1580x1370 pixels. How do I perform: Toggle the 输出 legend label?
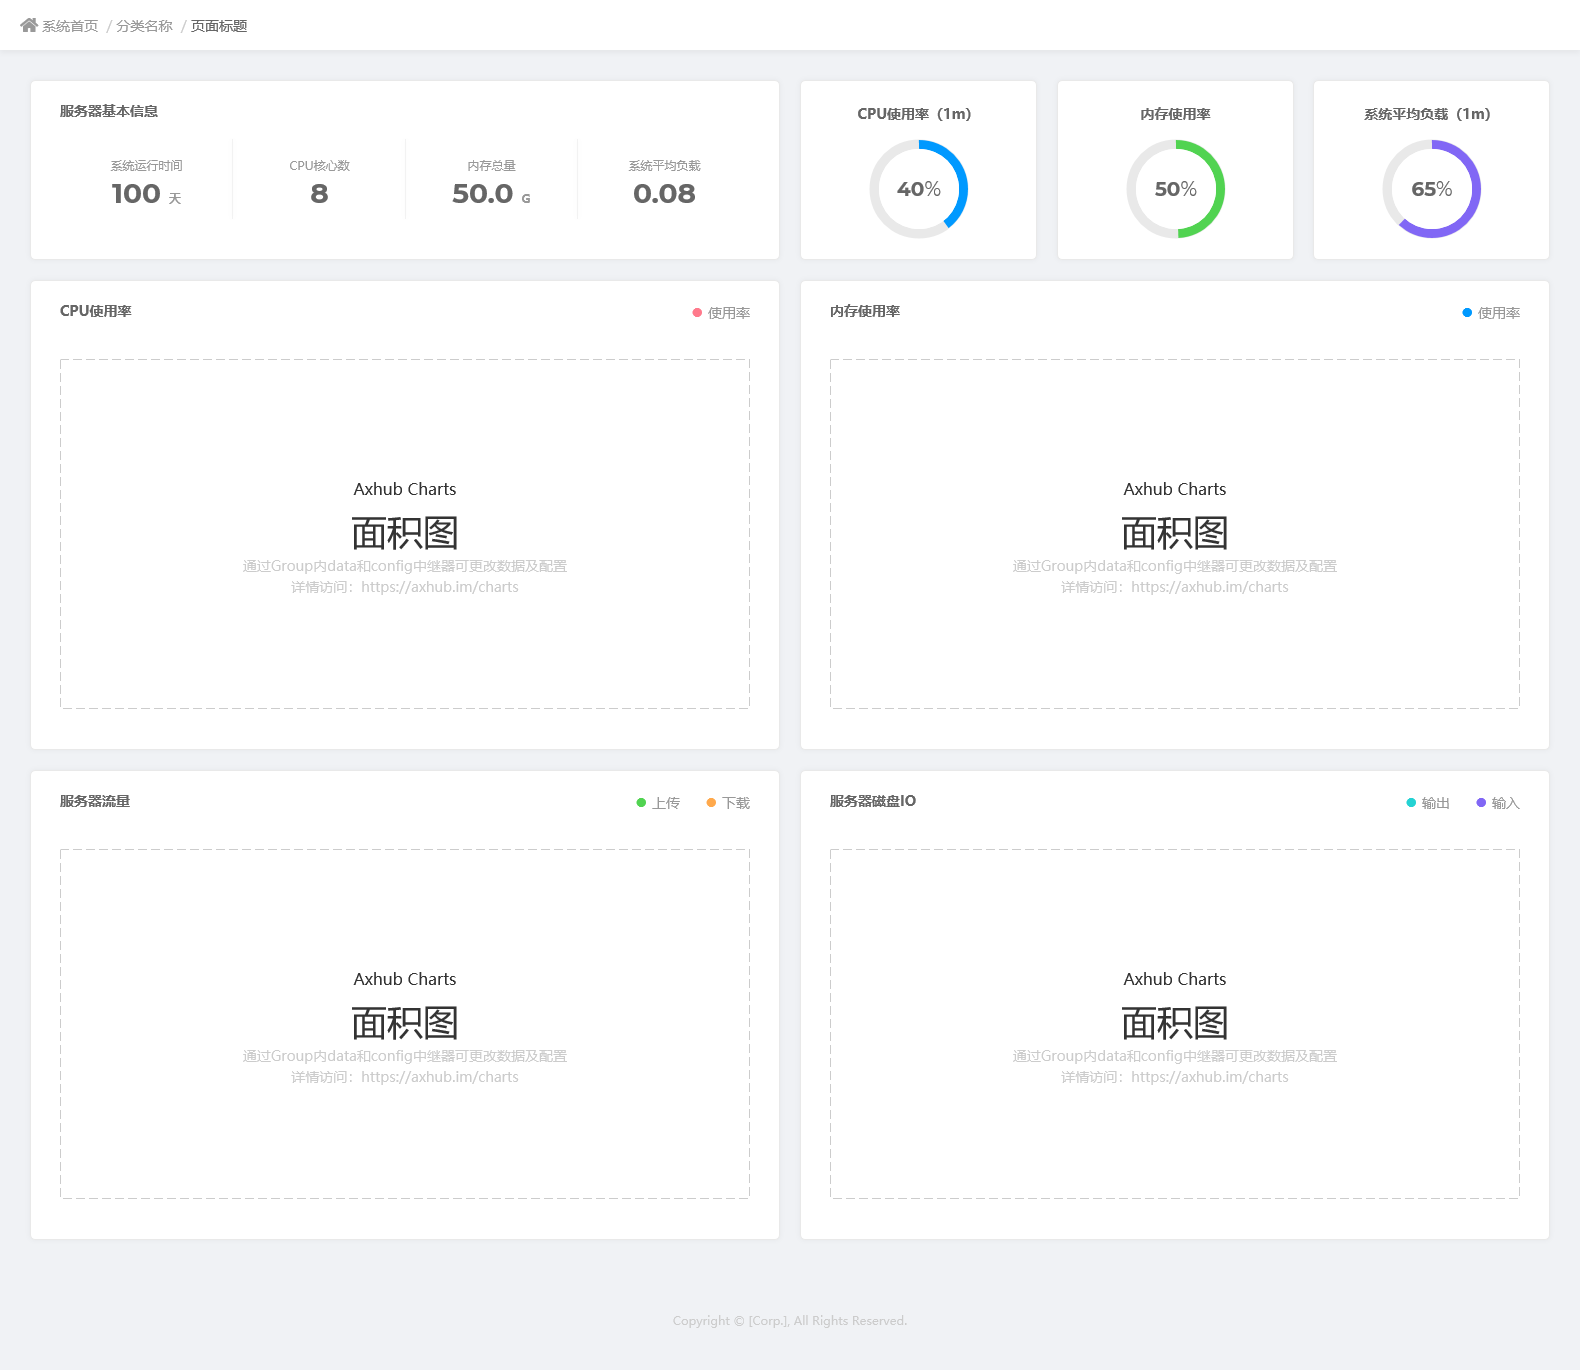pyautogui.click(x=1436, y=803)
